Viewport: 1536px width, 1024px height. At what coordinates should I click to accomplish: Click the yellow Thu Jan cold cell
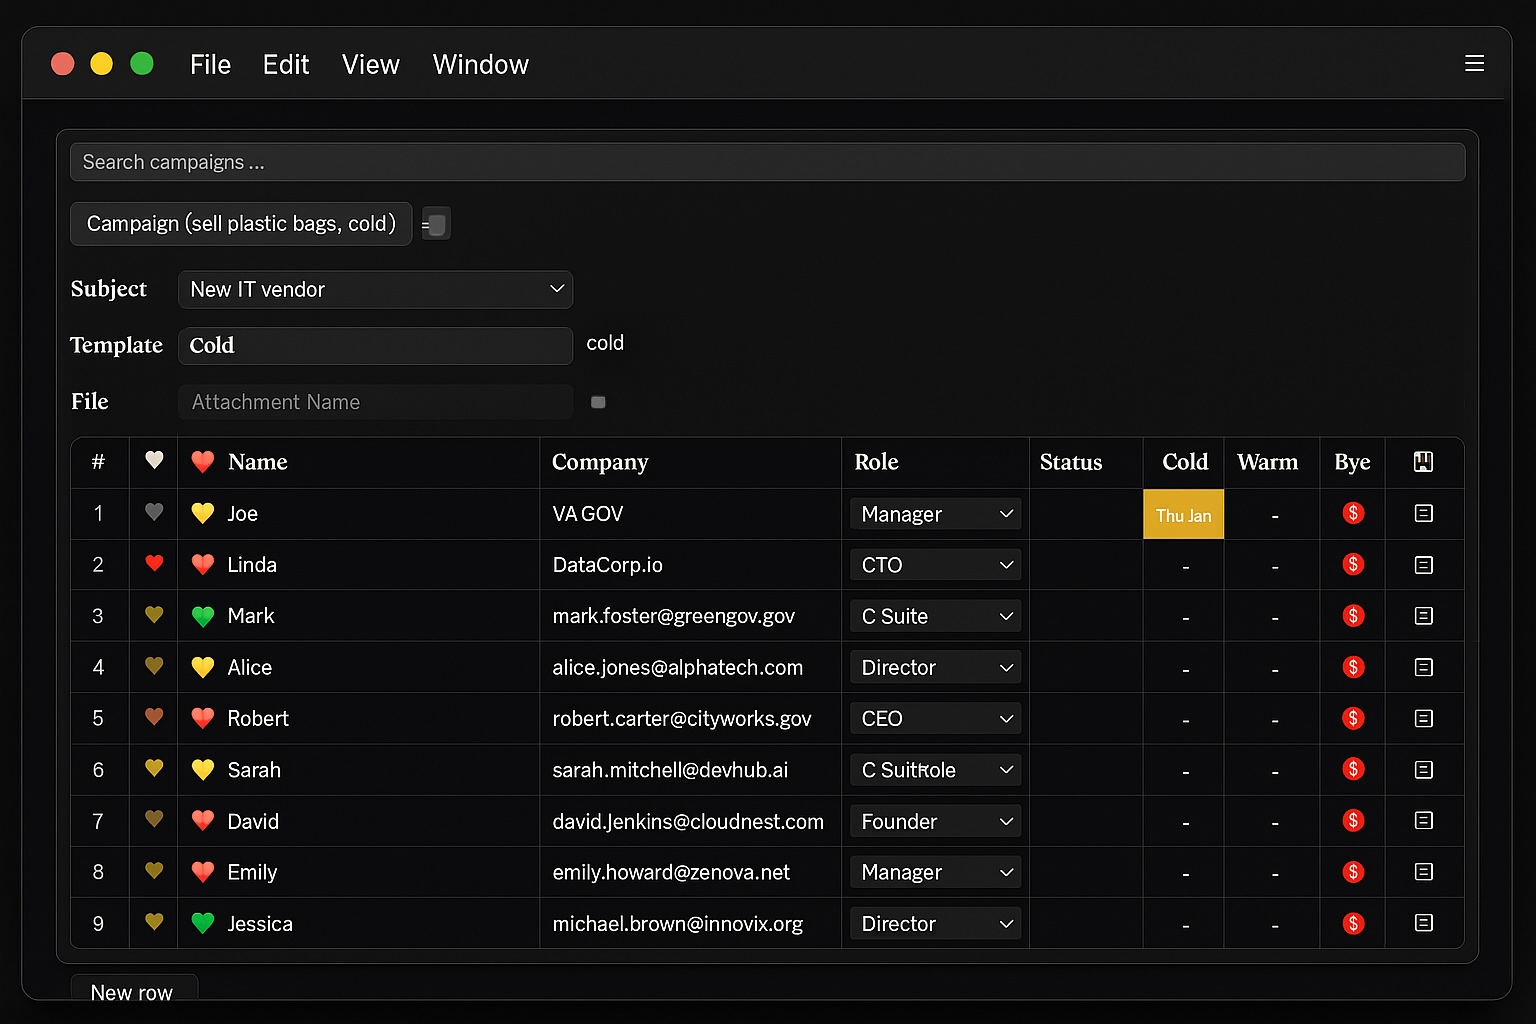point(1184,514)
